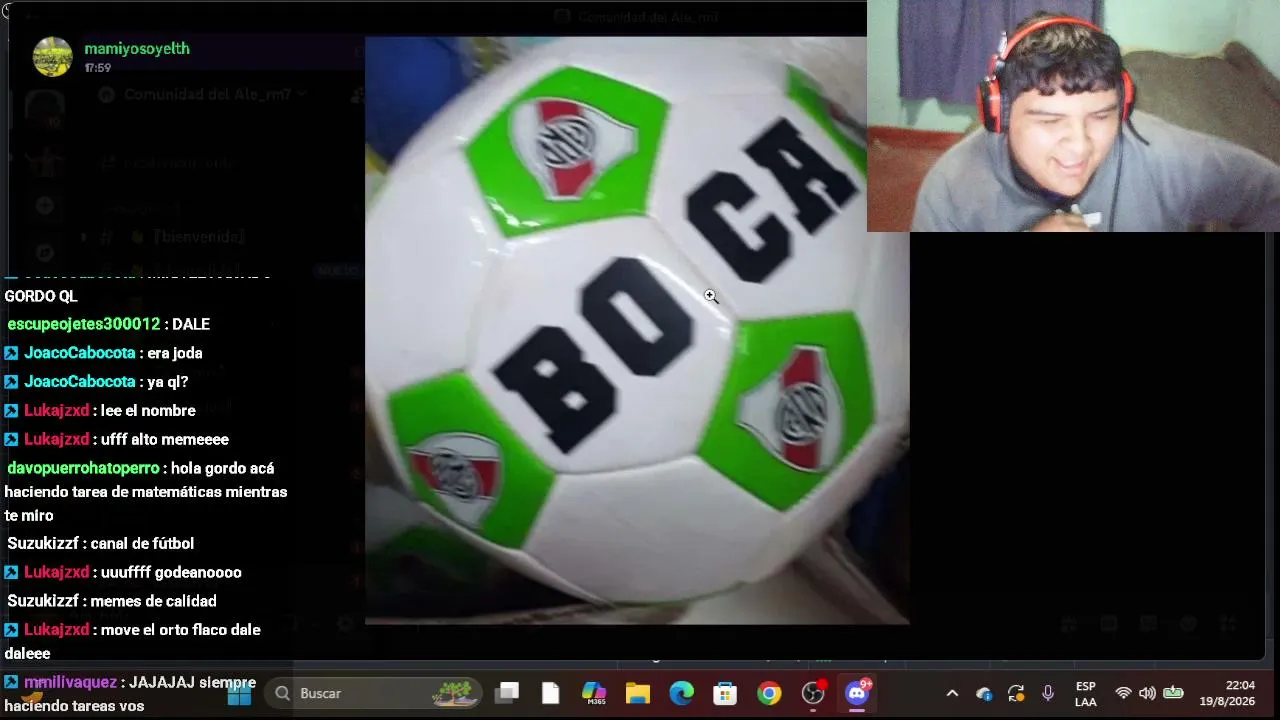Viewport: 1280px width, 720px height.
Task: Click chat username davopuerrohatoperro
Action: pyautogui.click(x=84, y=468)
